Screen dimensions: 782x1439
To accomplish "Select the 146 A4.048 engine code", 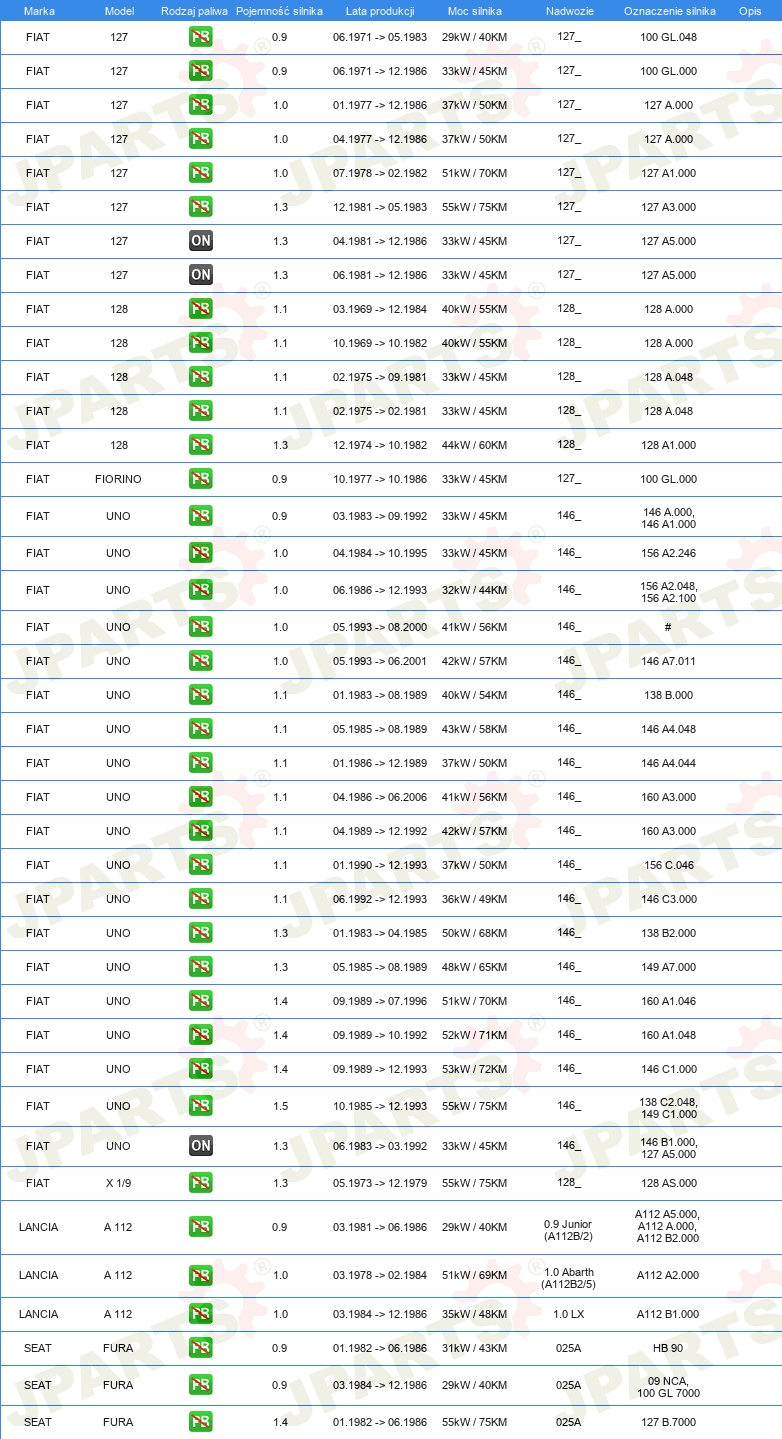I will [670, 729].
